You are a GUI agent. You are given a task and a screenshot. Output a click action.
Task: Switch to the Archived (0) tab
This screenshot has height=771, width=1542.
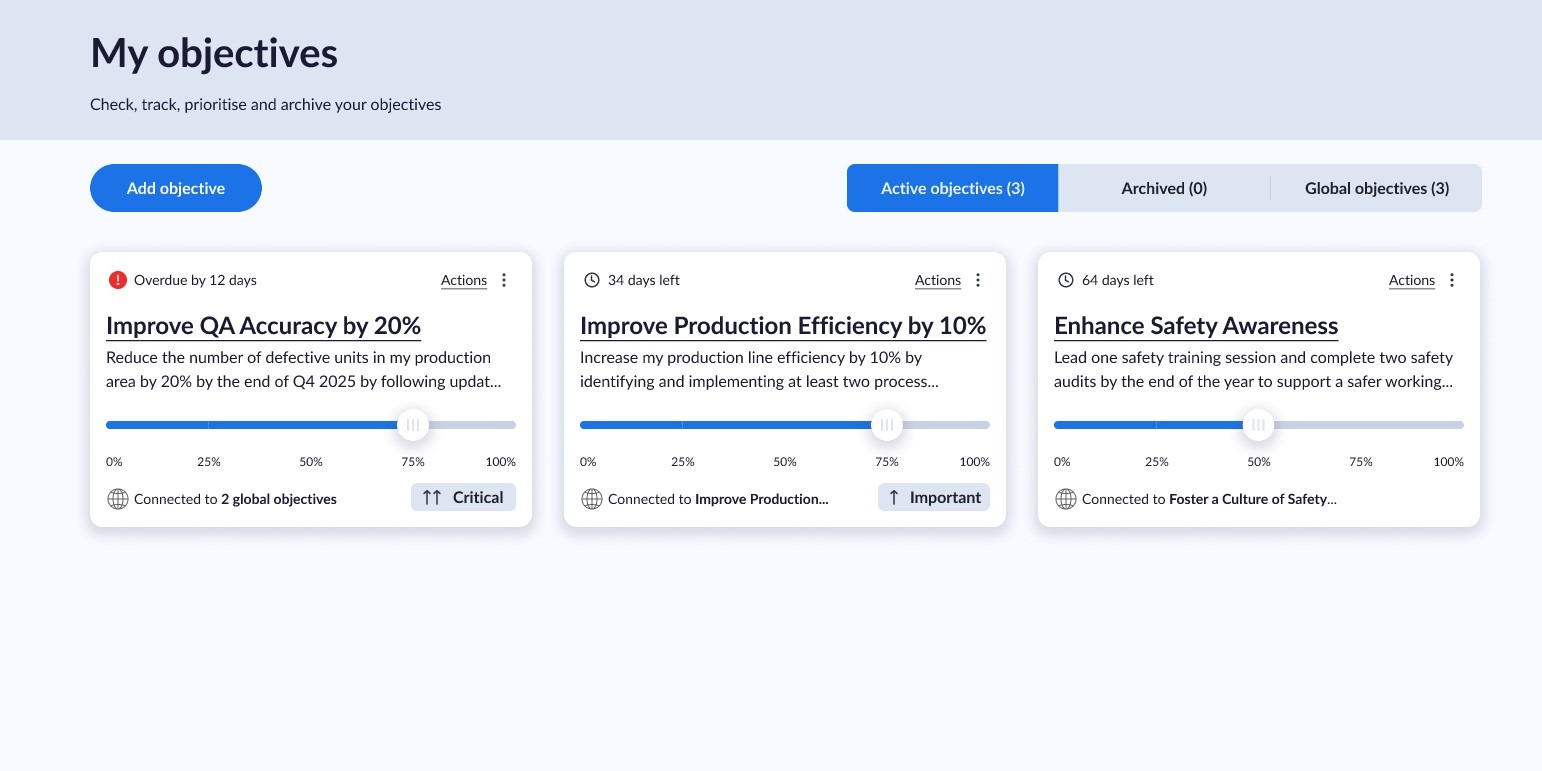[x=1164, y=188]
